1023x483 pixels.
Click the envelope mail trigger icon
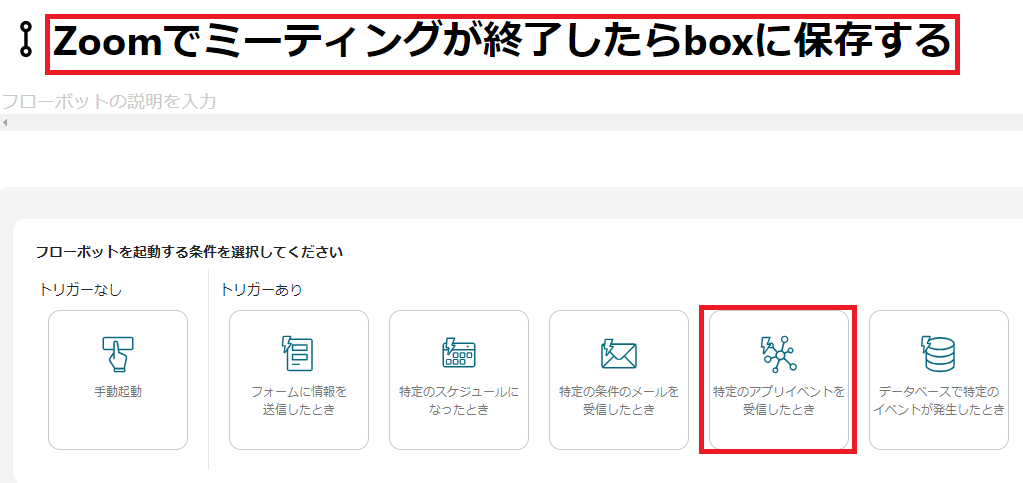tap(618, 354)
